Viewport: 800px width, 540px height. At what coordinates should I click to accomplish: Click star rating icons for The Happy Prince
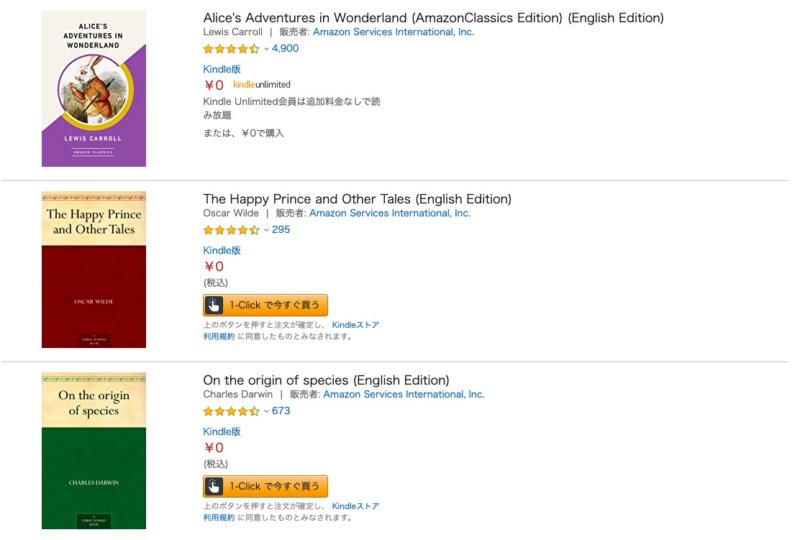point(231,230)
